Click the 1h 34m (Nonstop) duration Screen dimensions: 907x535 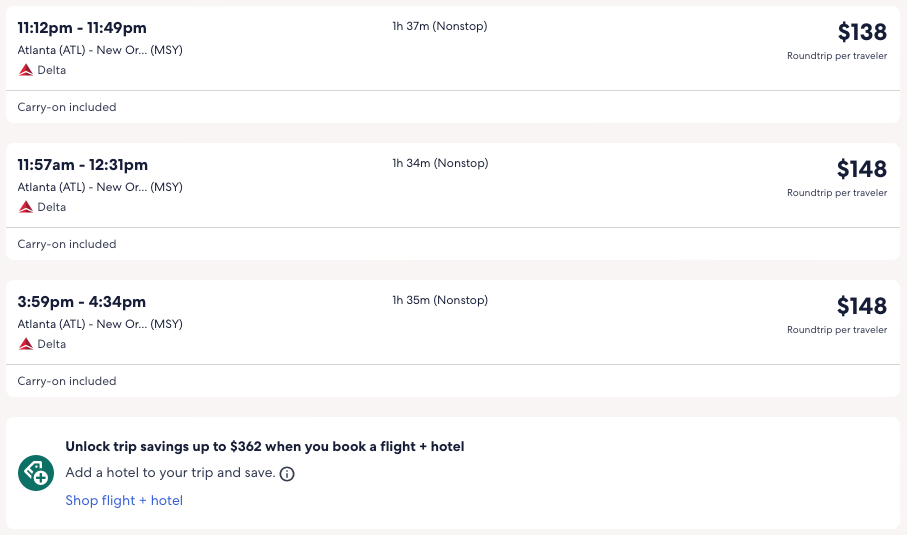(440, 163)
